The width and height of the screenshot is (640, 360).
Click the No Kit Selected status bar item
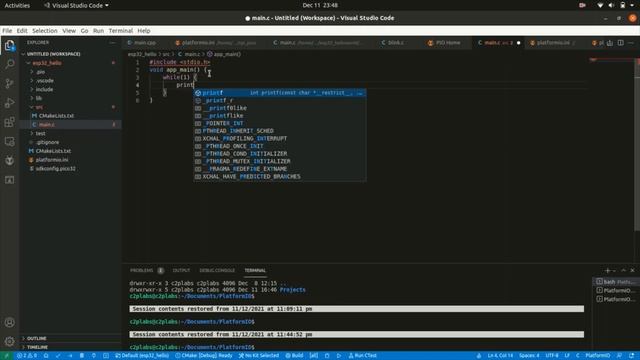(259, 356)
